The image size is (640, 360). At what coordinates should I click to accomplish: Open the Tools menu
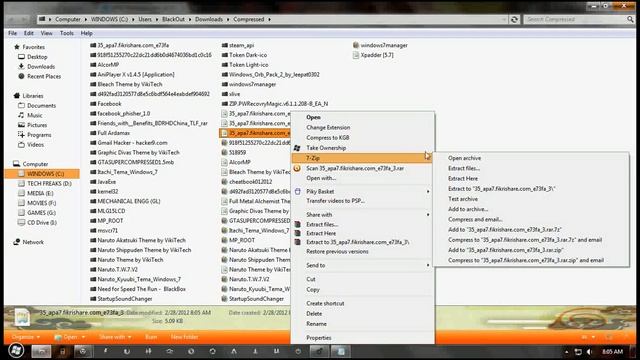click(67, 33)
